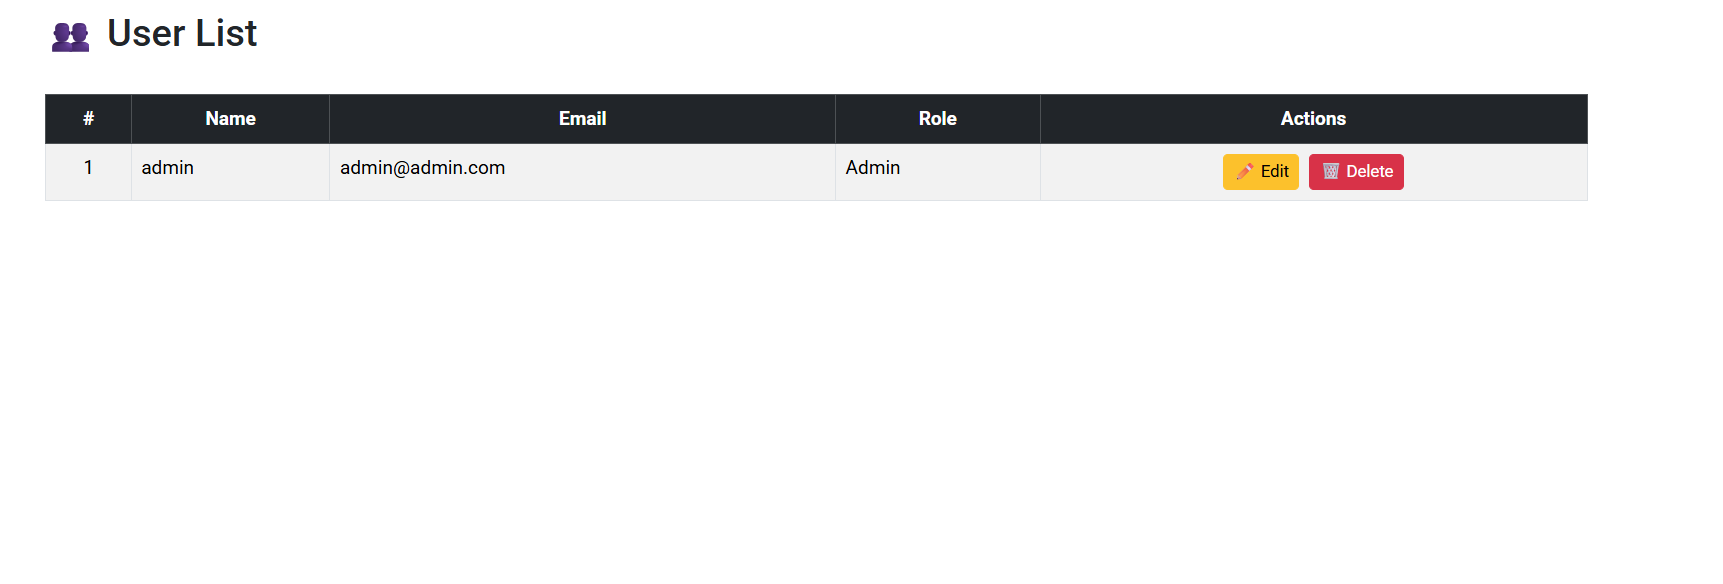The height and width of the screenshot is (584, 1723).
Task: Click the word 'User' in page heading
Action: coord(146,34)
